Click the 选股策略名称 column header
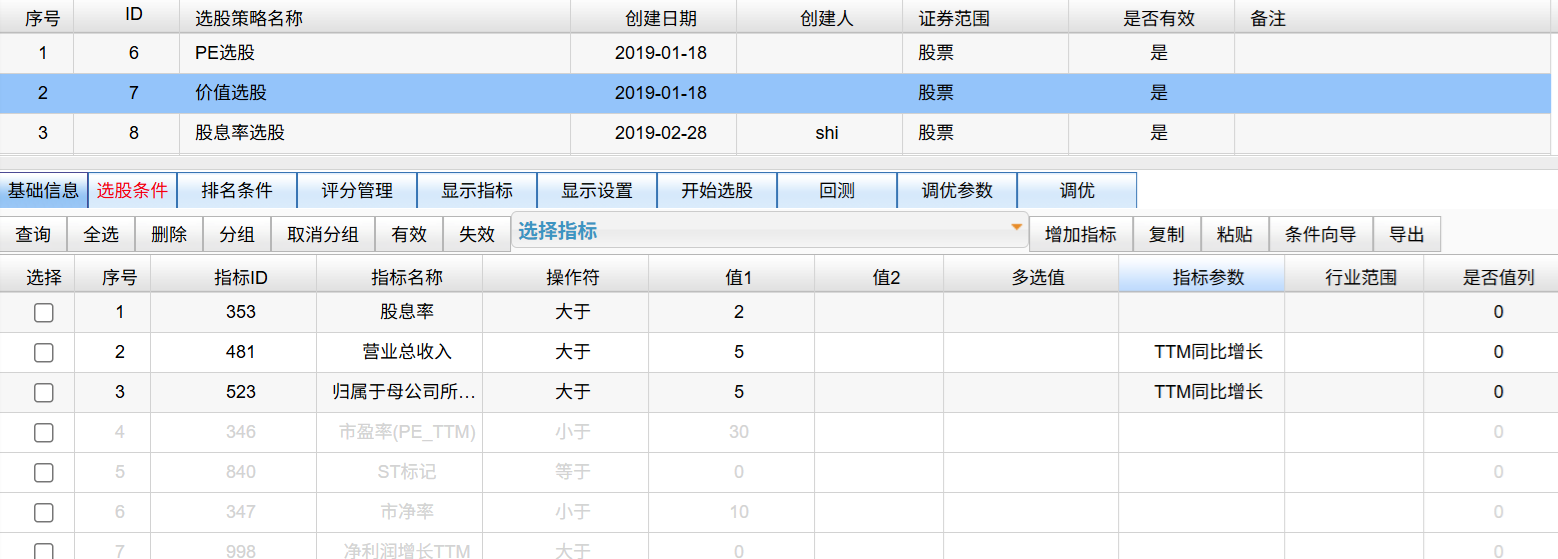1558x559 pixels. click(x=375, y=18)
